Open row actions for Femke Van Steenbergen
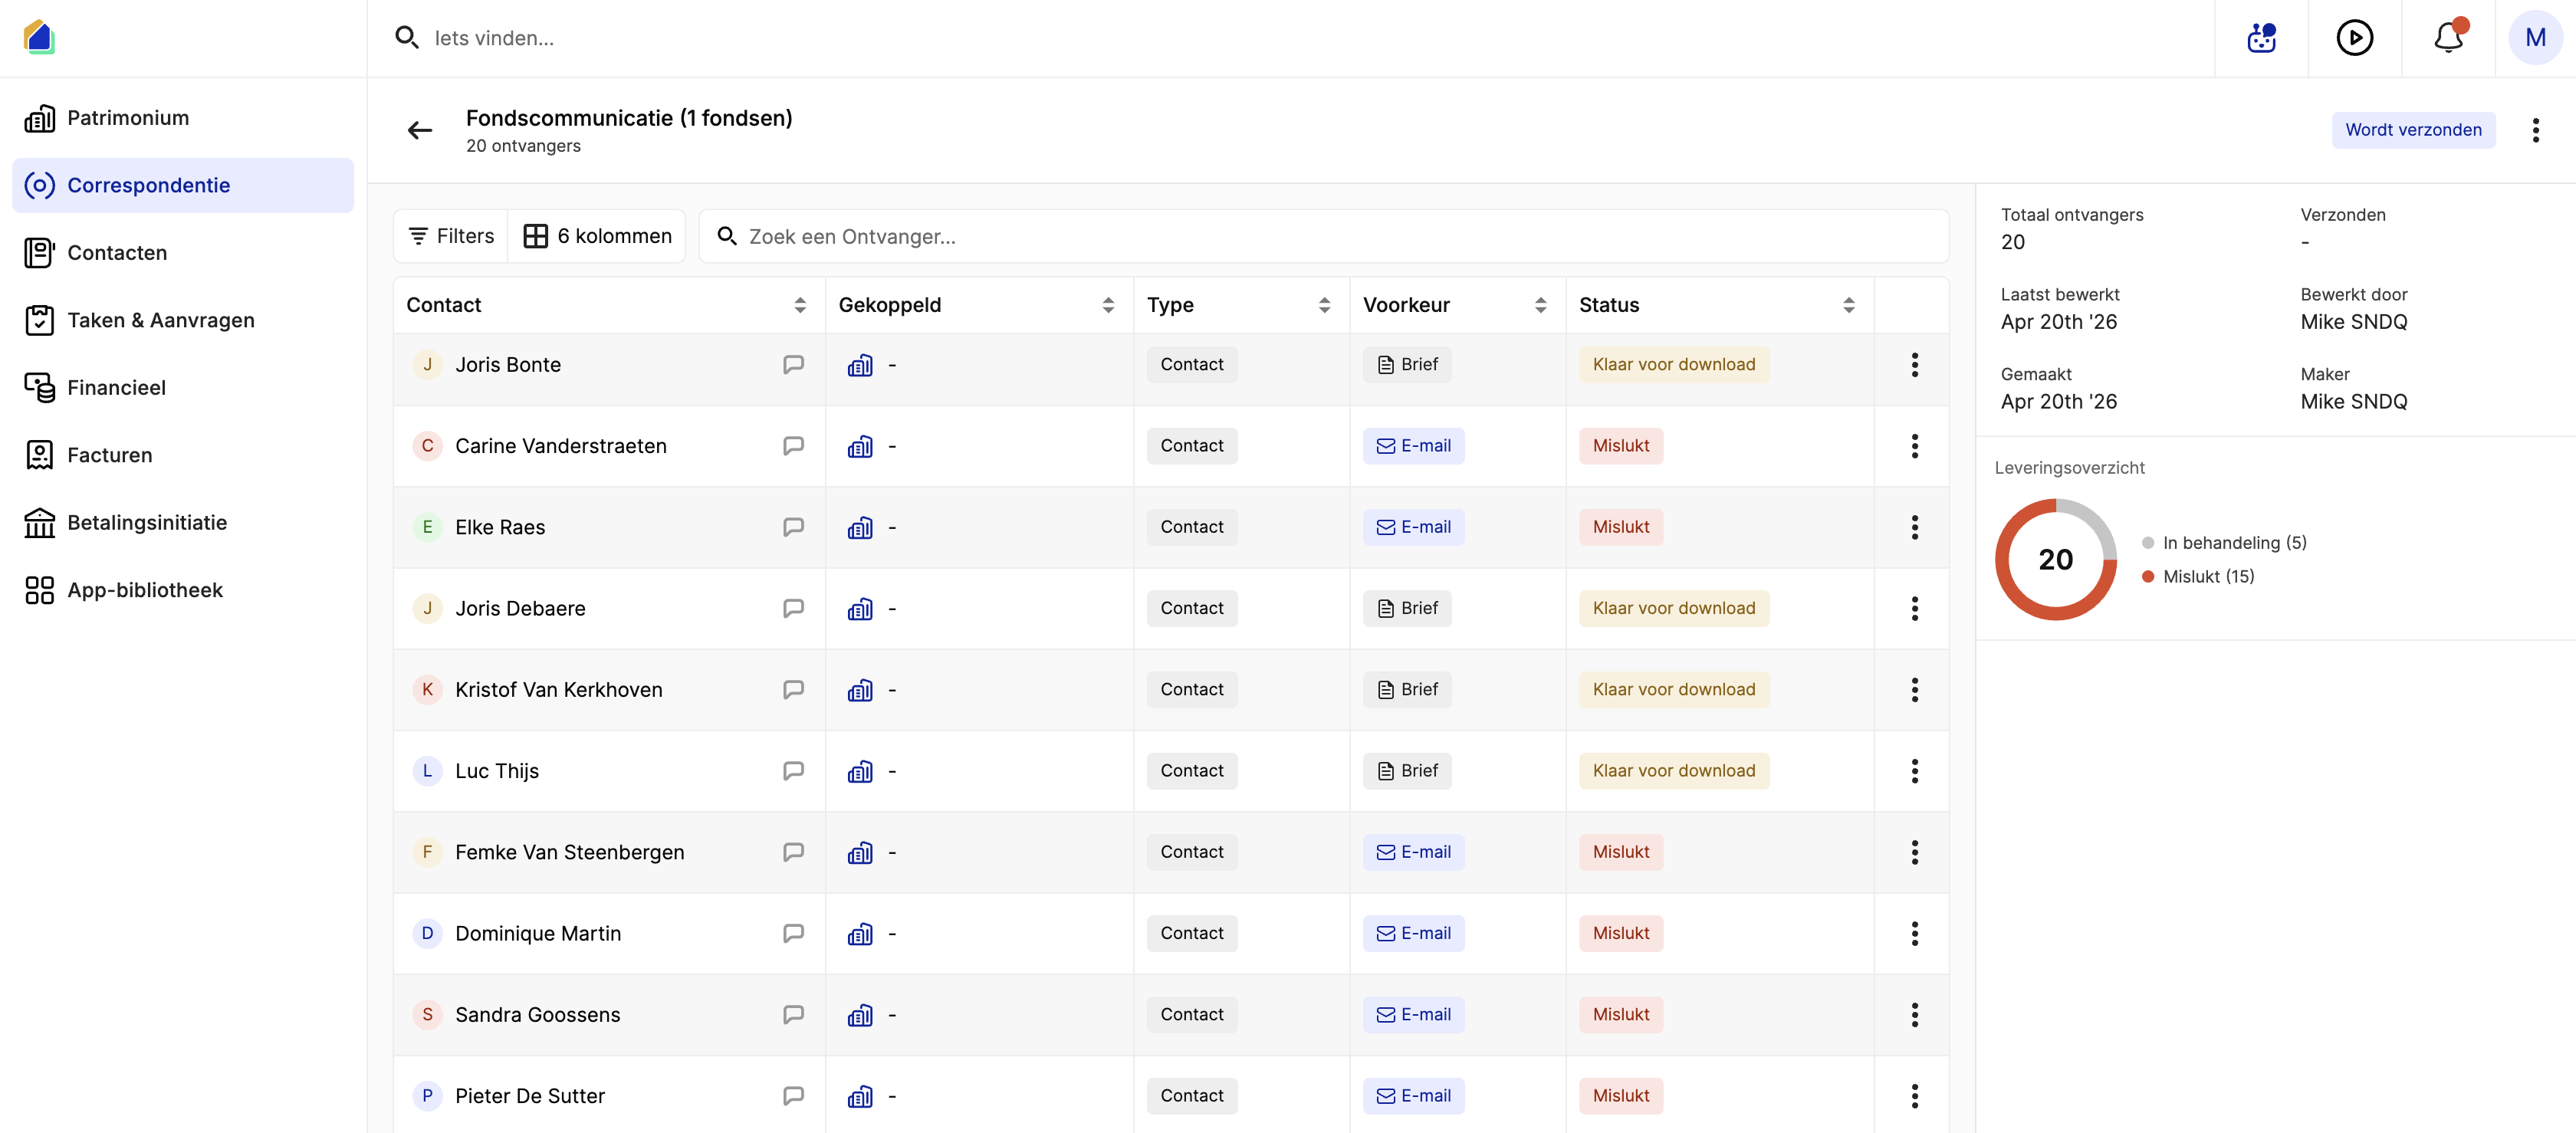 pyautogui.click(x=1914, y=852)
